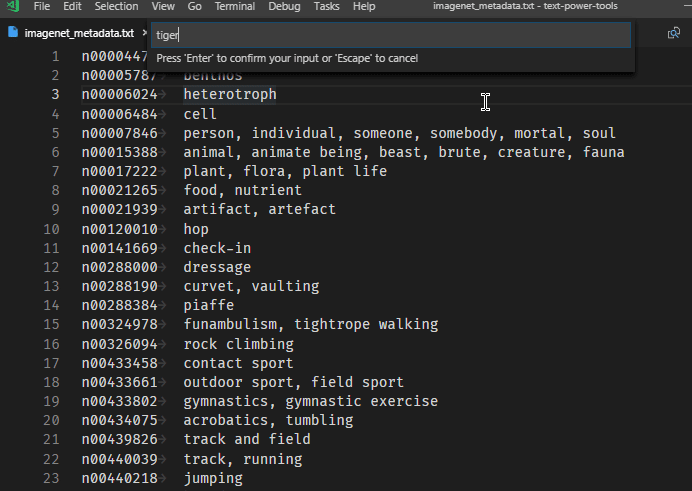Click the file icon on imagenet_metadata.txt tab
692x491 pixels.
pyautogui.click(x=13, y=33)
